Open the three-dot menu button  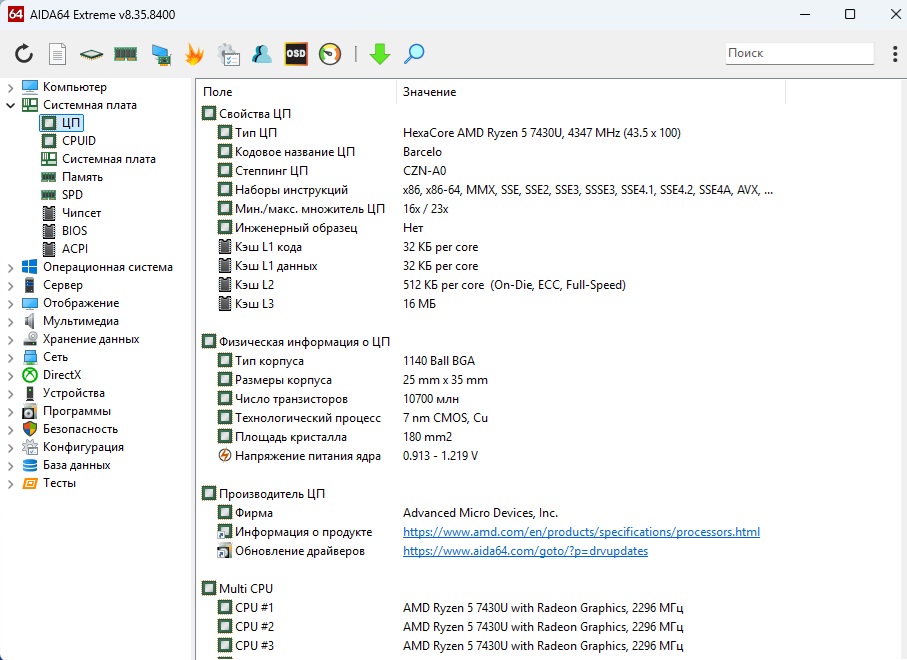(895, 54)
